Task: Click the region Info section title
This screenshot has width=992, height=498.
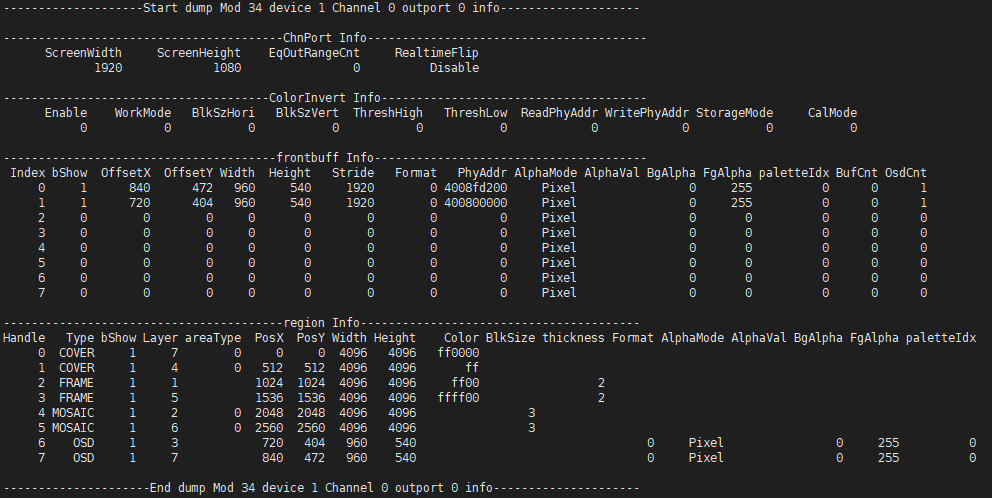Action: point(321,323)
